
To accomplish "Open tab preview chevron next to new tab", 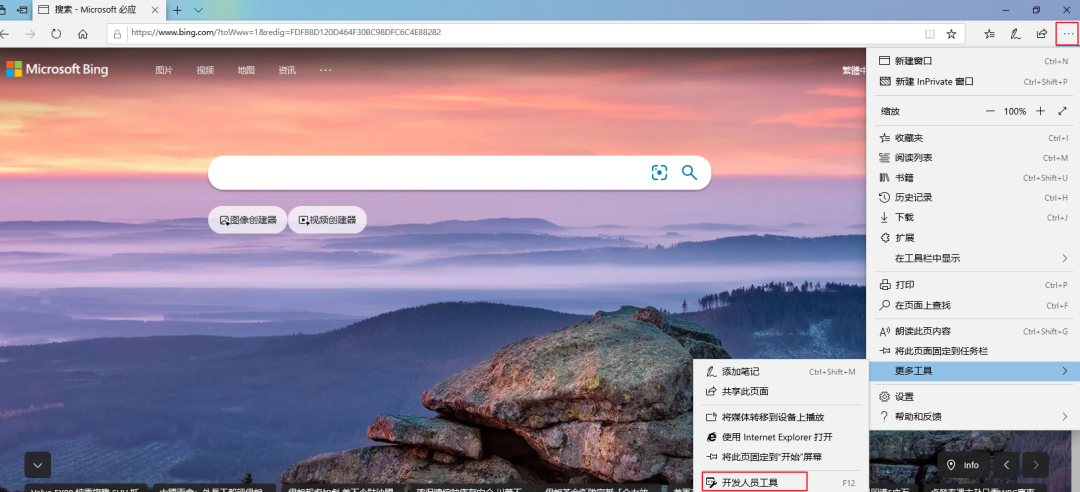I will point(198,10).
